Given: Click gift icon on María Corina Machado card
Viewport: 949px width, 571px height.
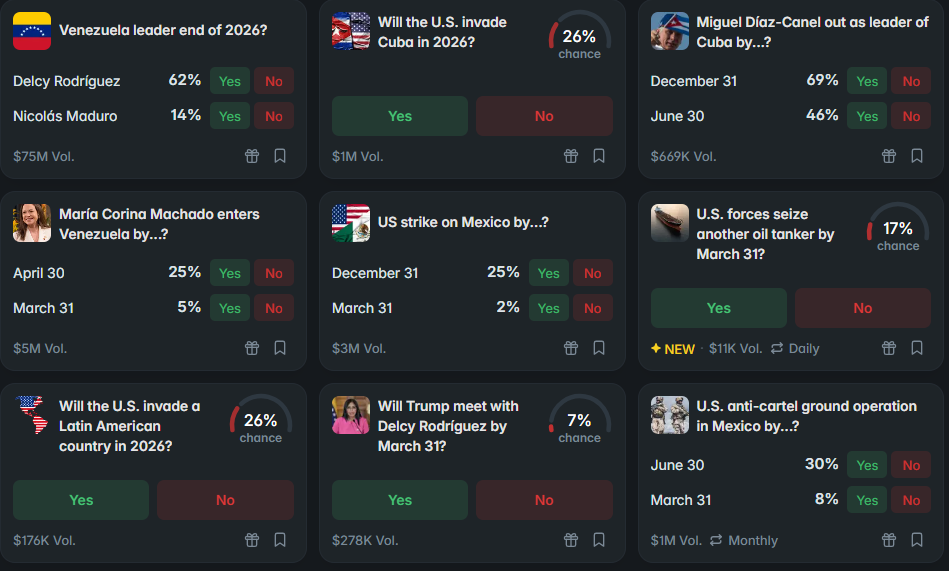Looking at the screenshot, I should pyautogui.click(x=252, y=348).
